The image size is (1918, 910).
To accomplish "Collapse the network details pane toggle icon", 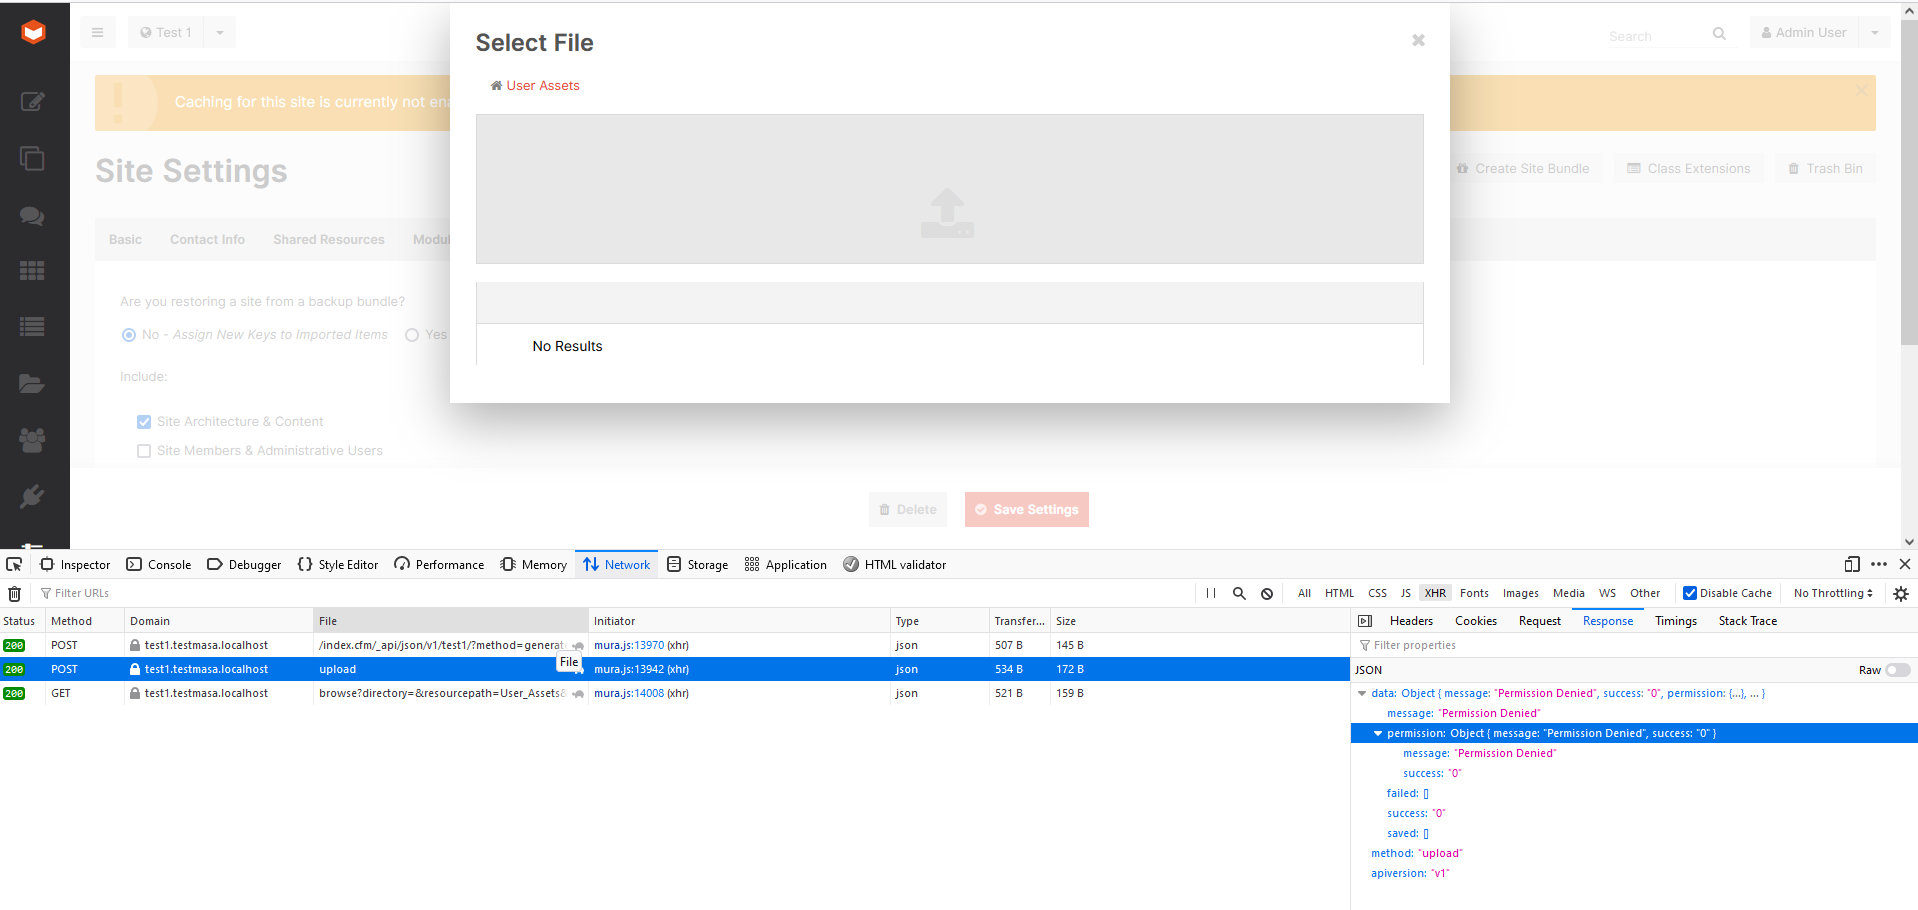I will (1365, 621).
